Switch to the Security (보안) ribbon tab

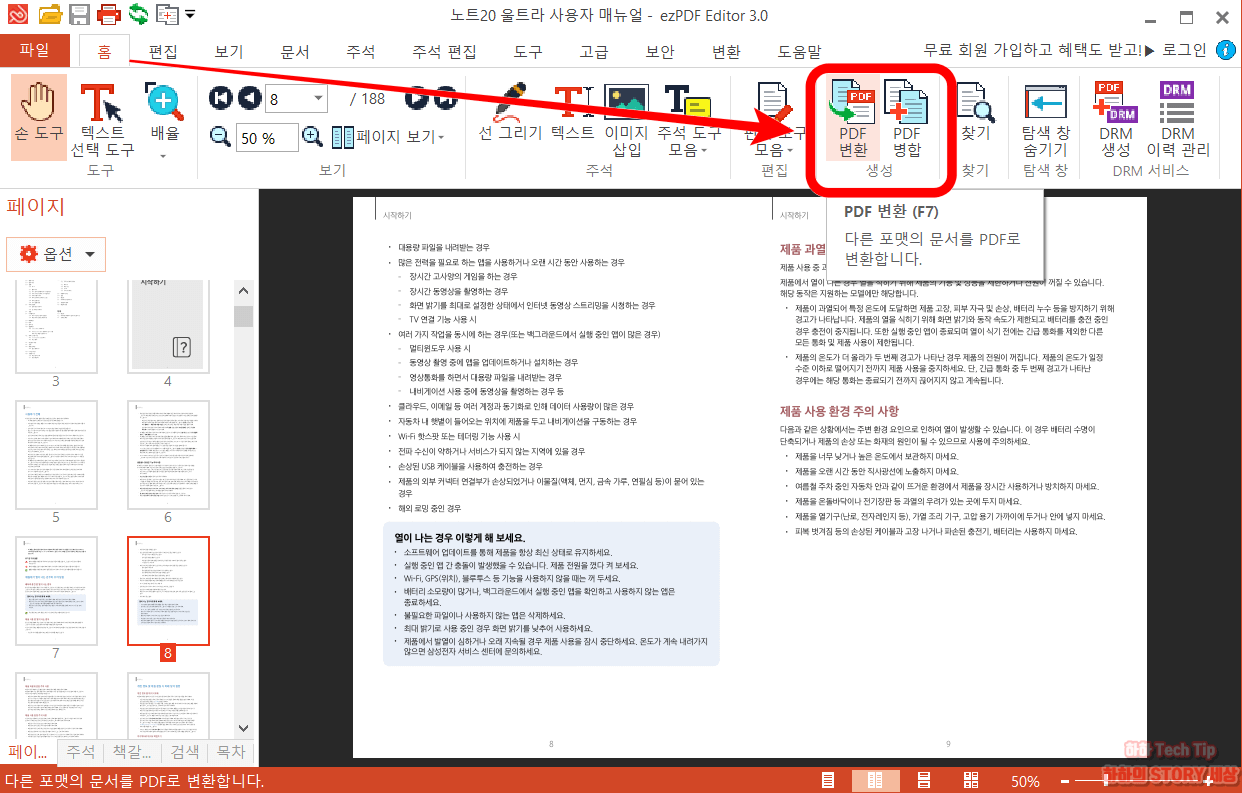point(660,51)
